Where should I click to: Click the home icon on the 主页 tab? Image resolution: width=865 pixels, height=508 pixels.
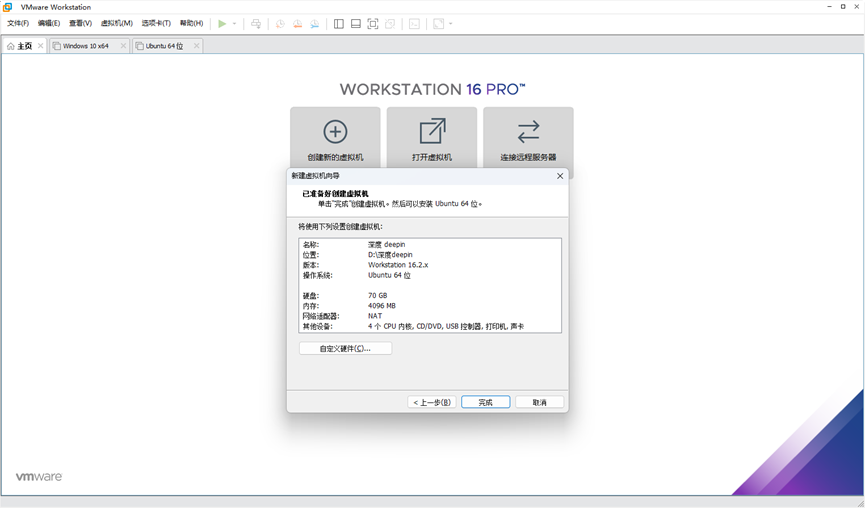10,46
